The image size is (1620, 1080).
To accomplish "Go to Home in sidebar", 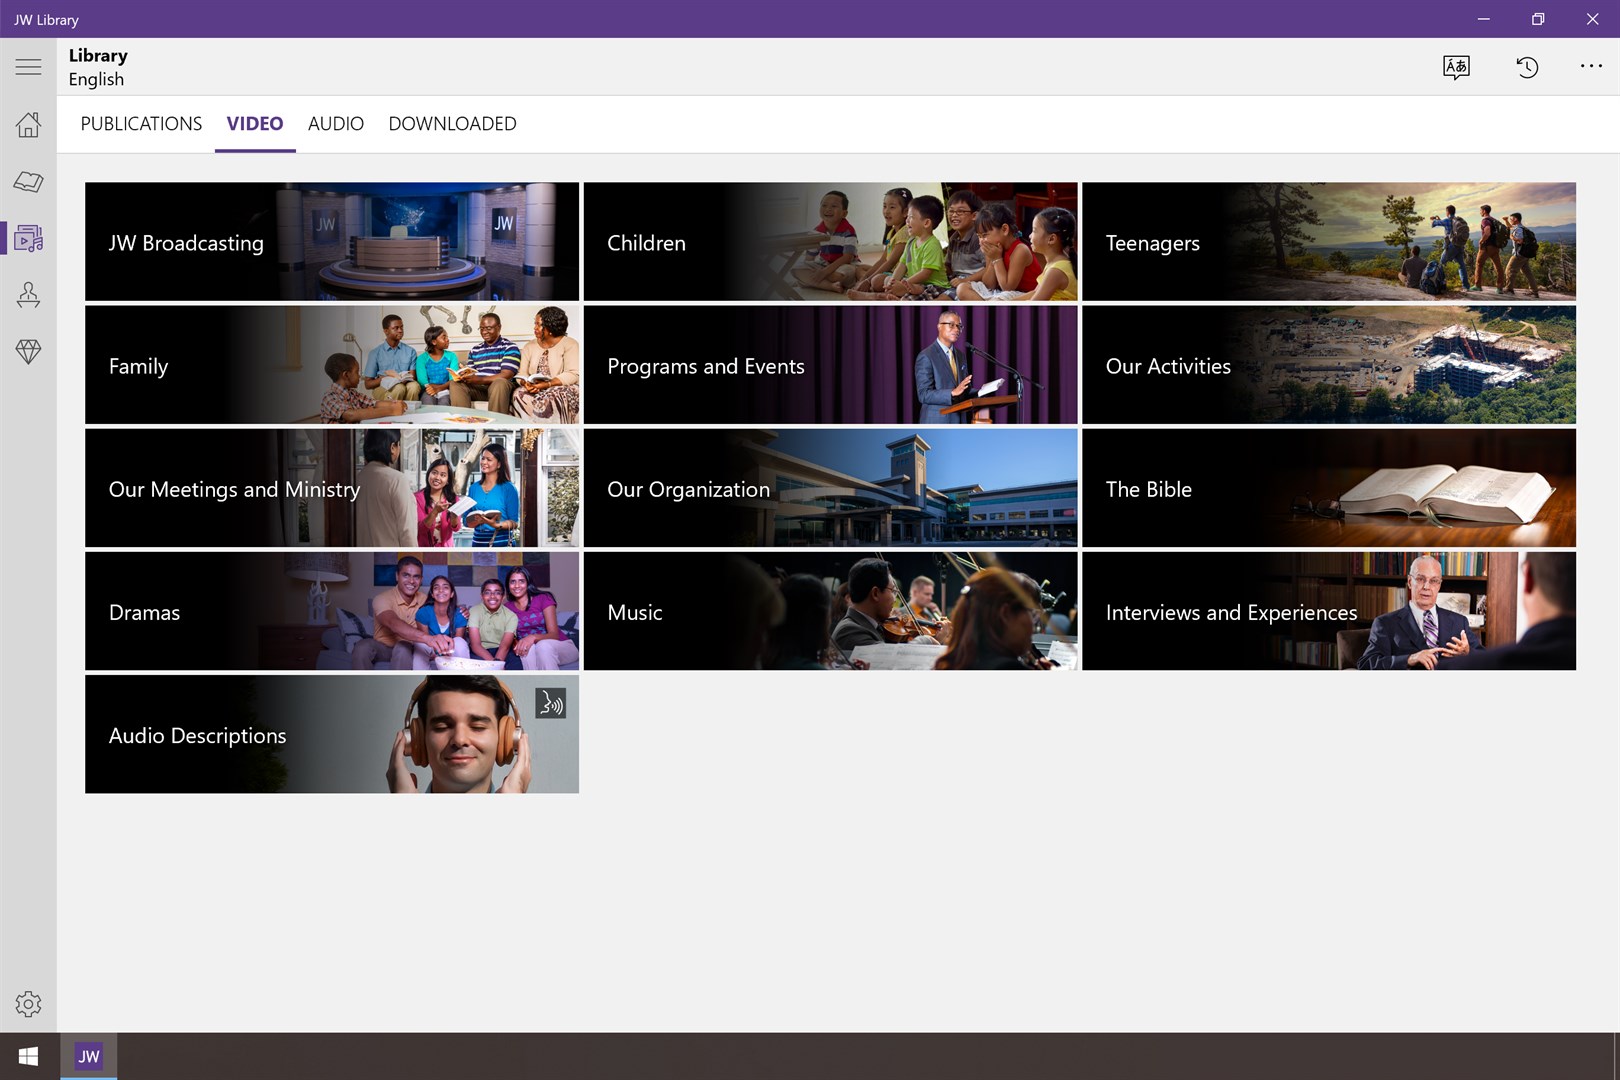I will click(x=28, y=124).
